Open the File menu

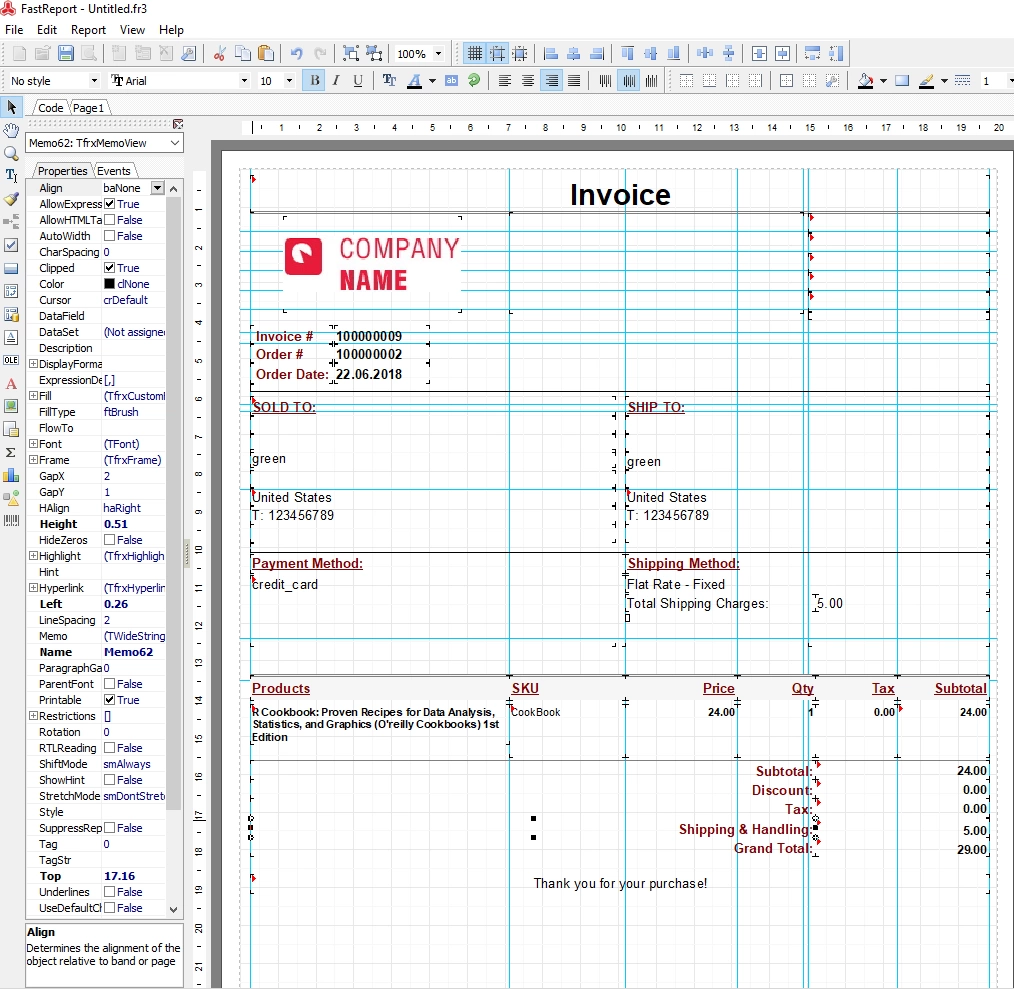click(x=14, y=30)
